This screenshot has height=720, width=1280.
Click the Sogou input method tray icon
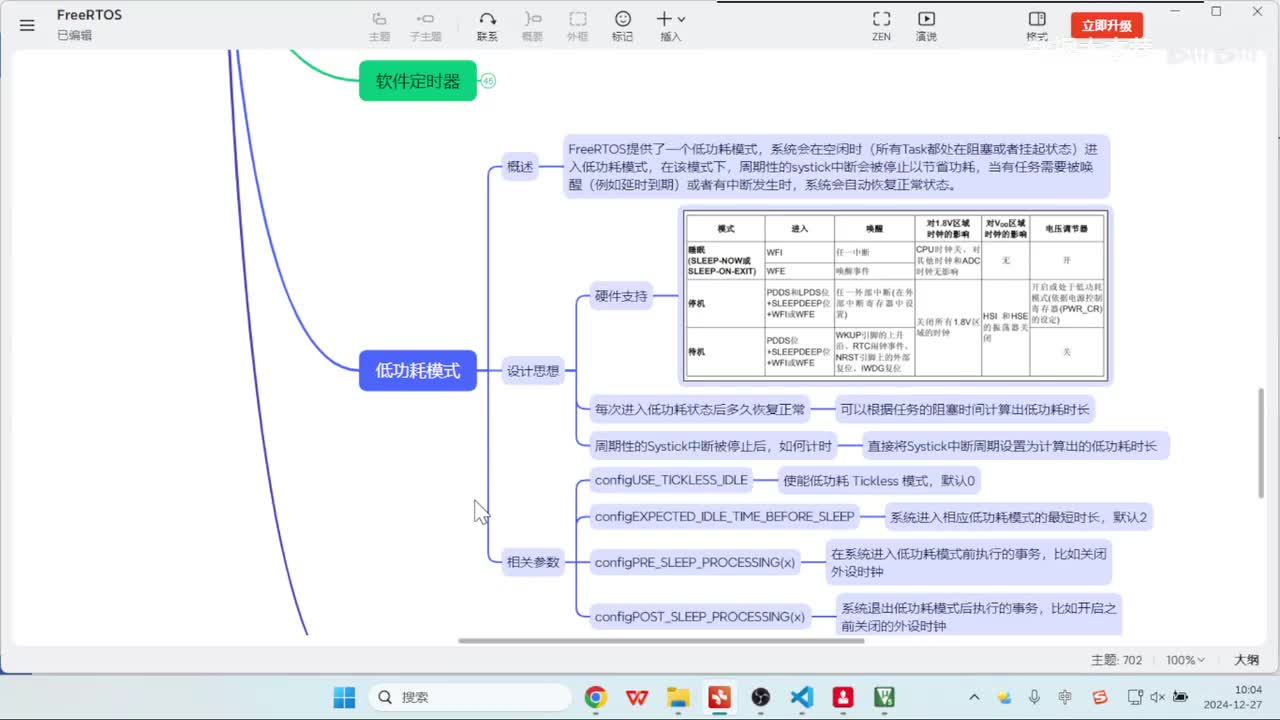[x=1100, y=697]
